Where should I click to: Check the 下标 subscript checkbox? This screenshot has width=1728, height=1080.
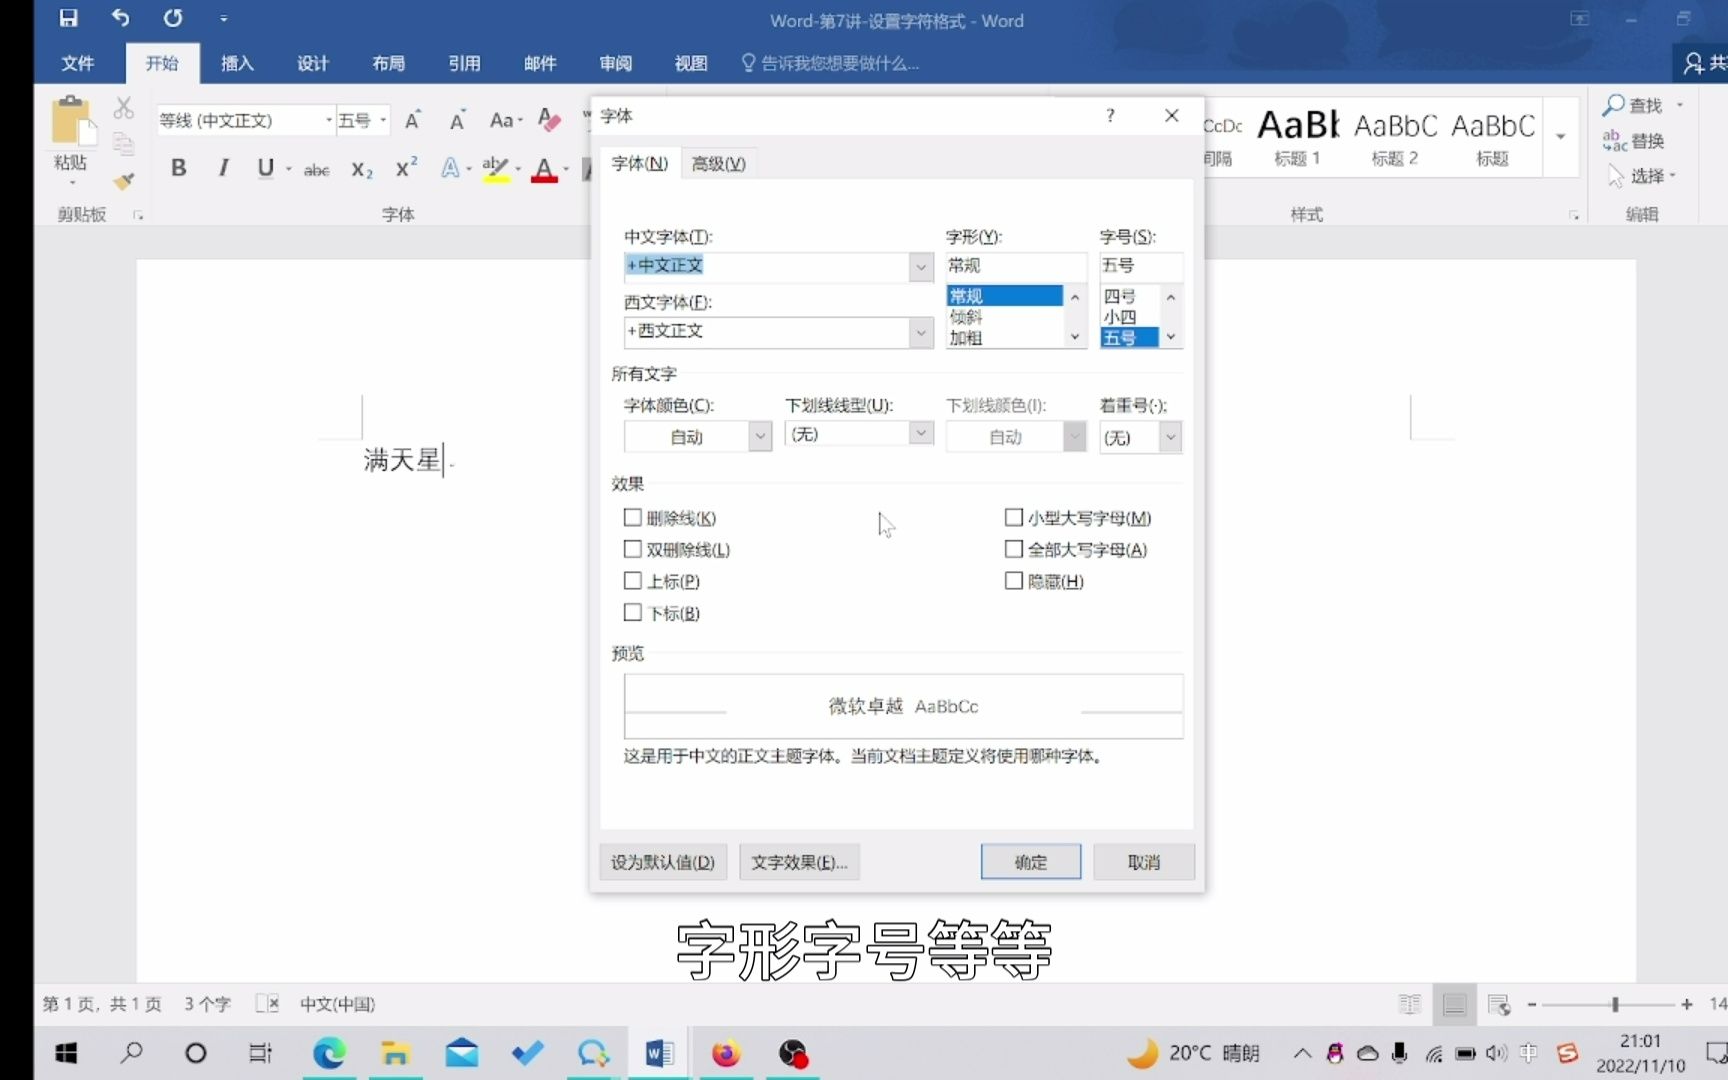click(x=632, y=612)
